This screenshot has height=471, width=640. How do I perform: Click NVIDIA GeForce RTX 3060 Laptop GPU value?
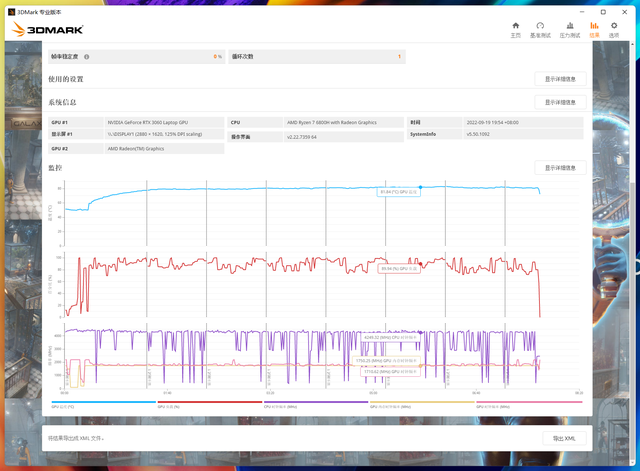coord(148,122)
